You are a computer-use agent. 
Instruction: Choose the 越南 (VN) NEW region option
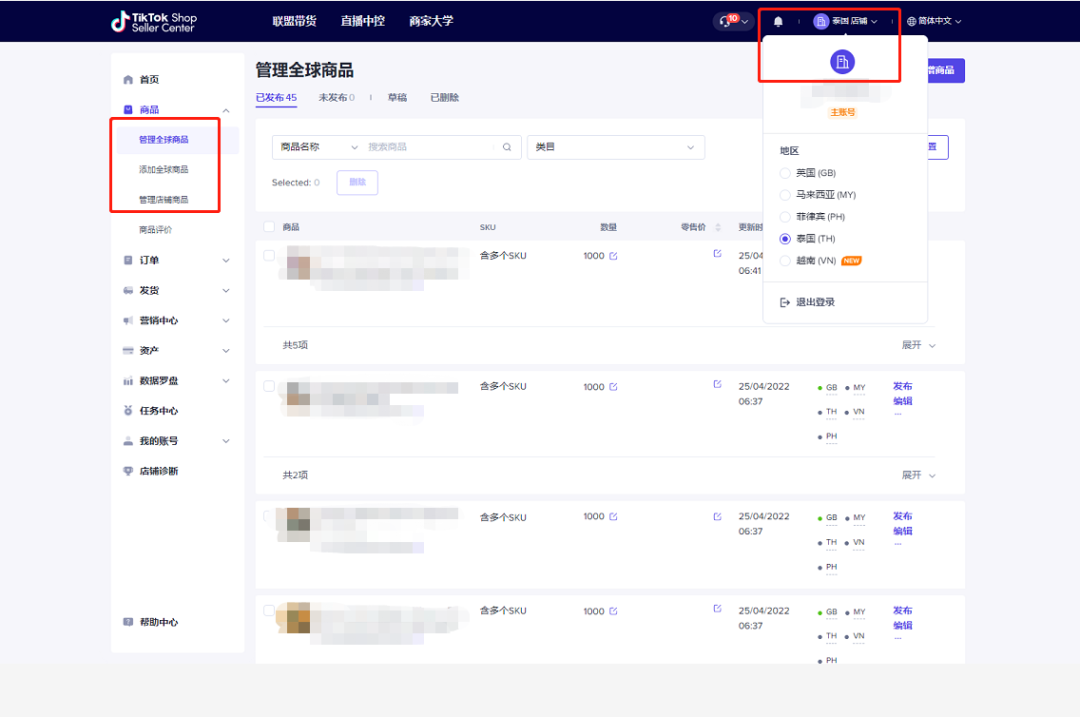785,260
